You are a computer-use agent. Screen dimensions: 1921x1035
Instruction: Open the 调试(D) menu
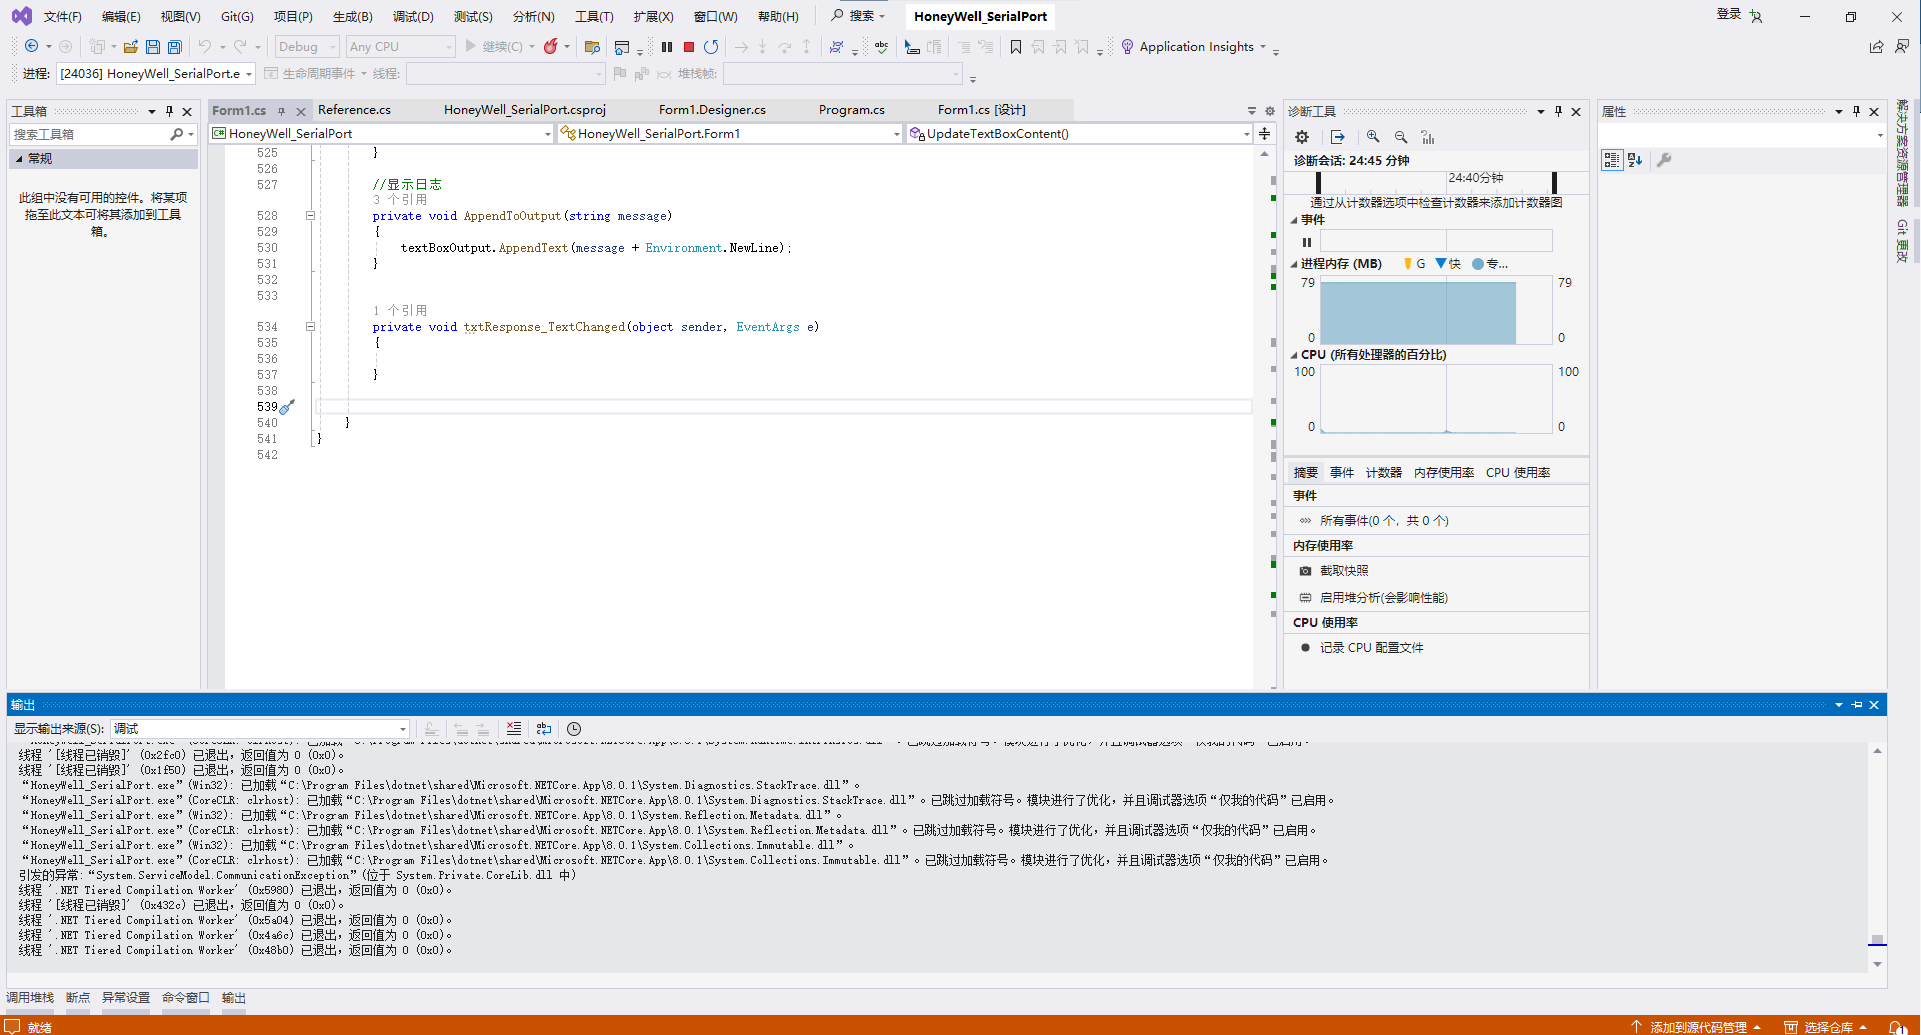point(413,16)
